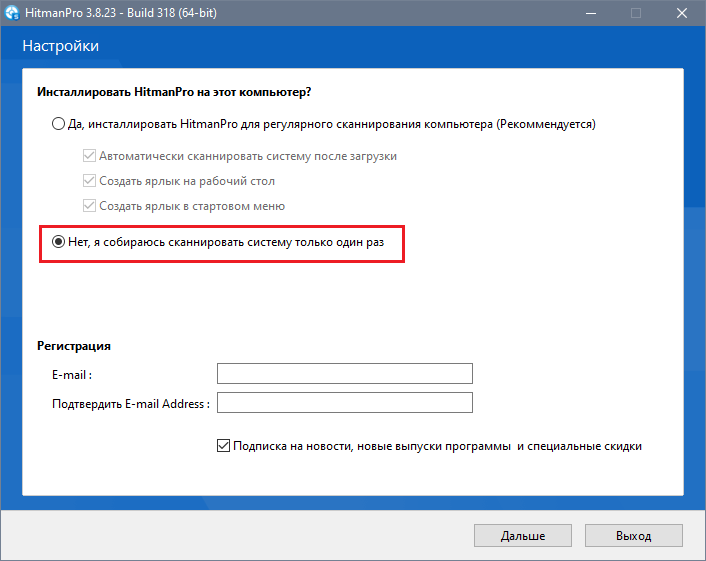The width and height of the screenshot is (706, 561).
Task: Choose 'Нет, я собираюсь сканнировать' one-time scan option
Action: 59,243
